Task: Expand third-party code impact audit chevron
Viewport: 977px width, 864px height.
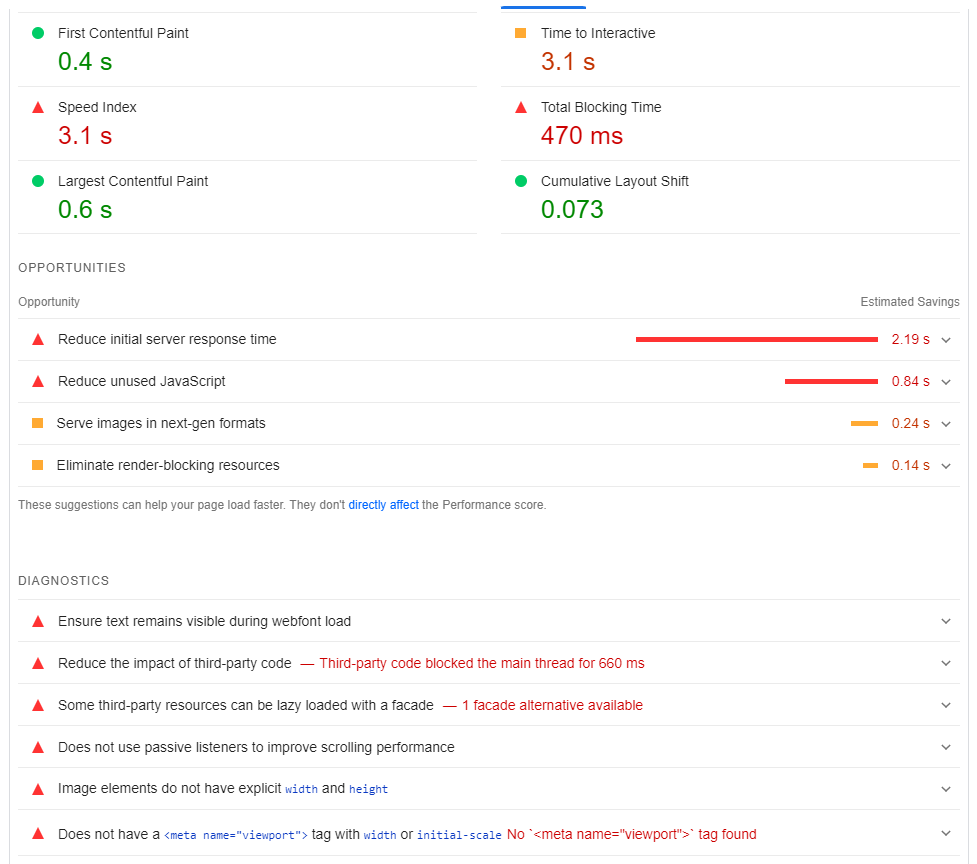Action: point(946,663)
